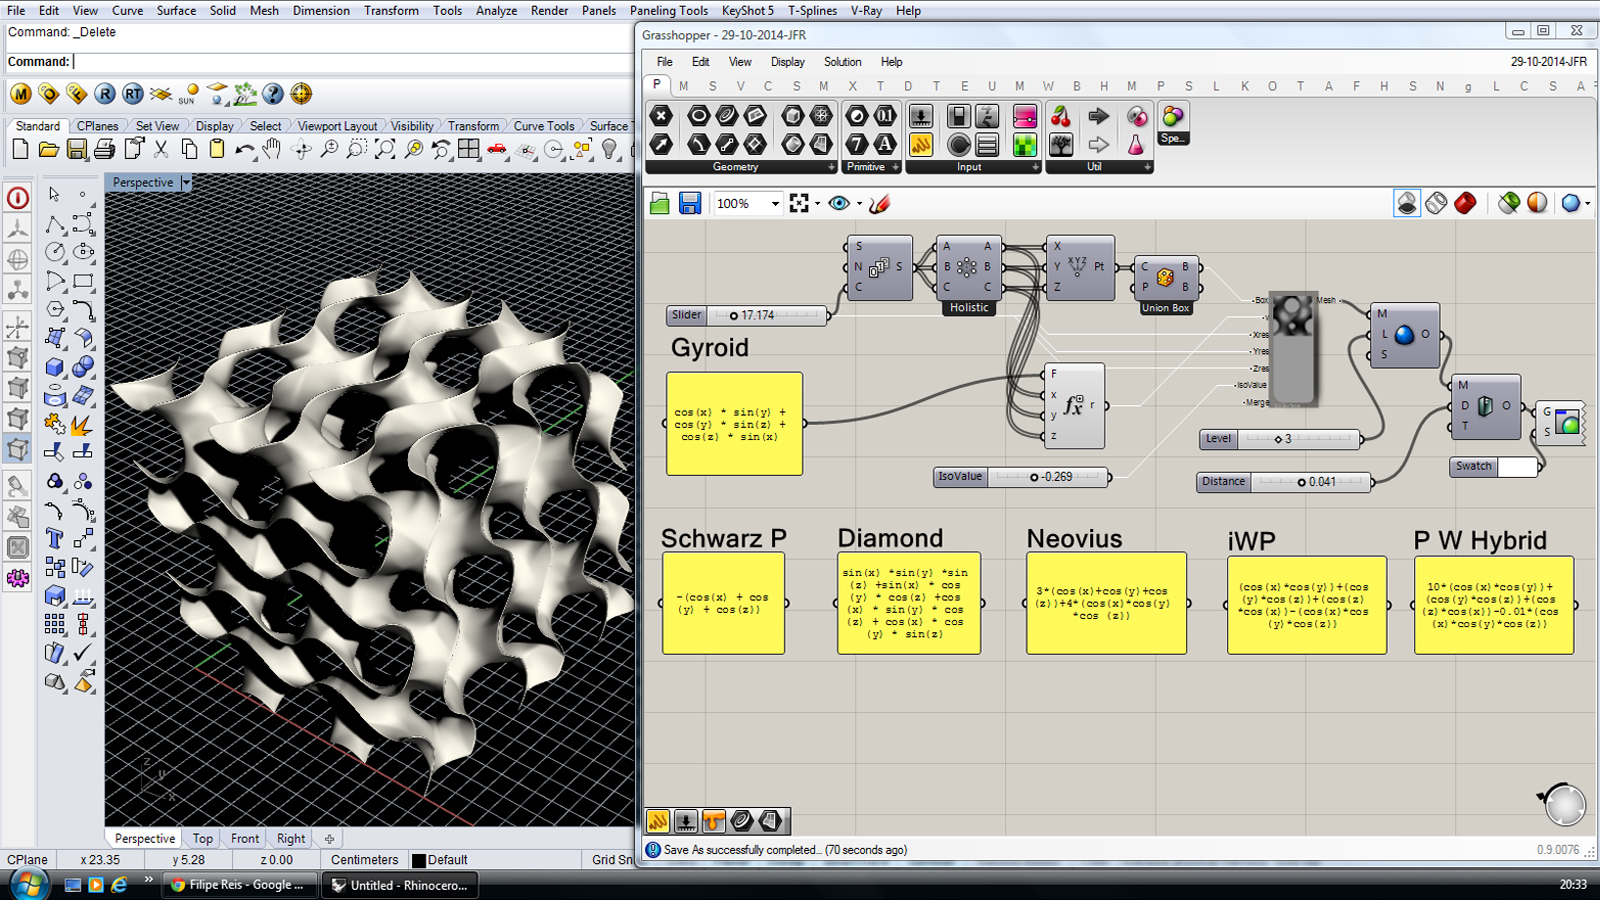The width and height of the screenshot is (1600, 900).
Task: Click the V-Ray RT render icon
Action: pos(133,94)
